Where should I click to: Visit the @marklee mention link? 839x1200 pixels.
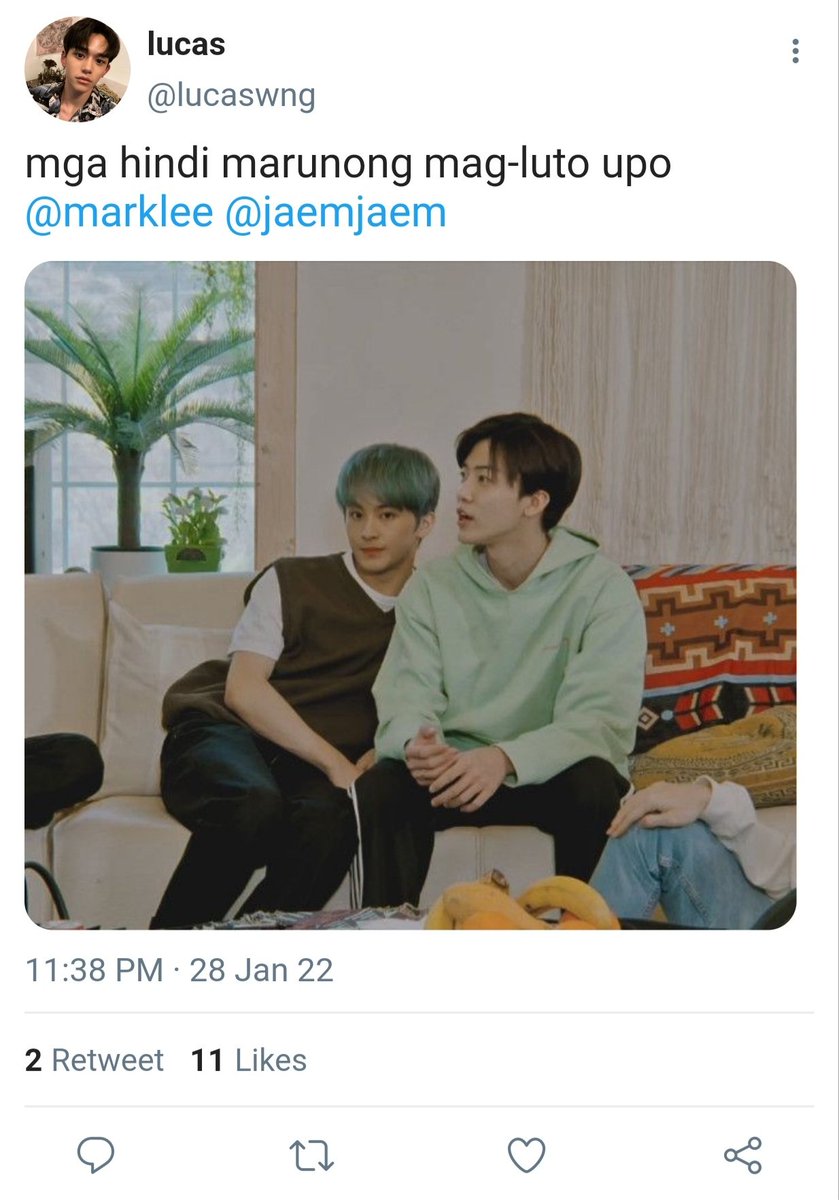119,214
